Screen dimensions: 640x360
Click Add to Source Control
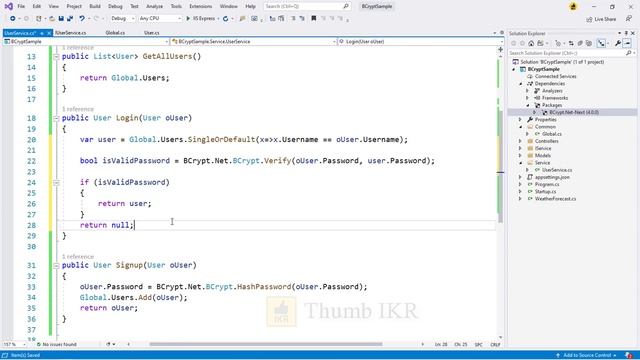(x=586, y=356)
